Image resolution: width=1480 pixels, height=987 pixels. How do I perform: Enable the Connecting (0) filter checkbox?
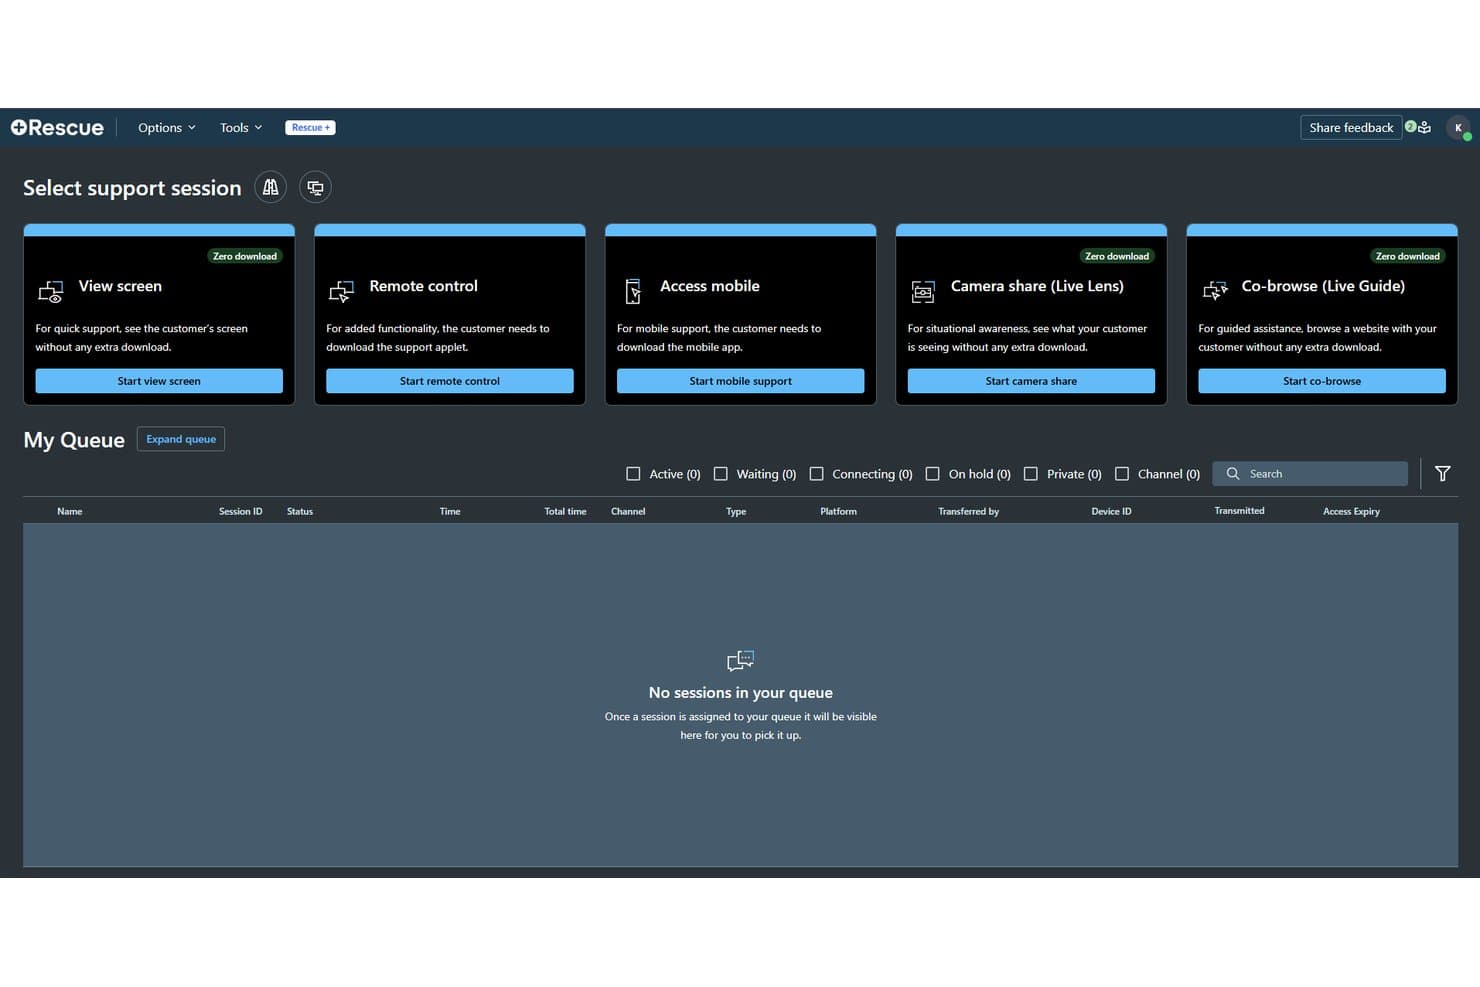click(816, 474)
